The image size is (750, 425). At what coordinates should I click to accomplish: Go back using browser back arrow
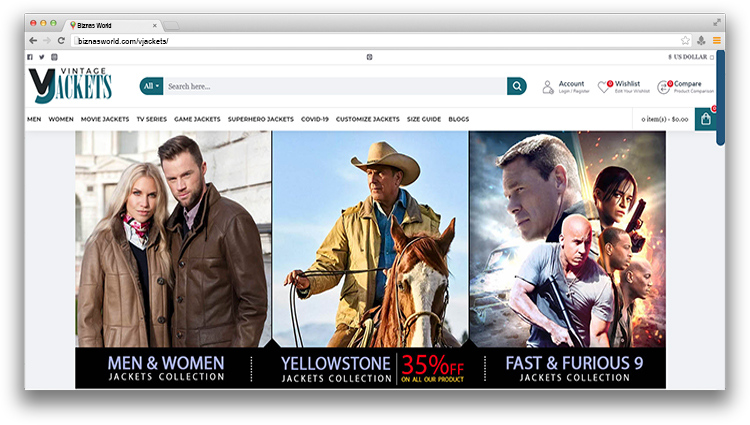coord(33,41)
